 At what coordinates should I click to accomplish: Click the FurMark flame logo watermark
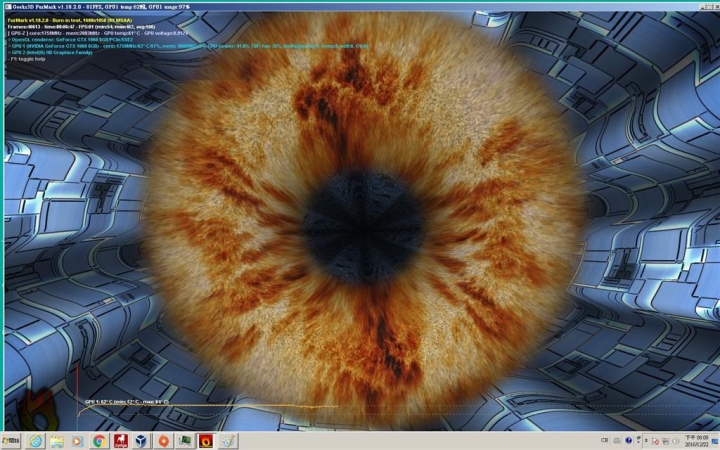tap(39, 410)
